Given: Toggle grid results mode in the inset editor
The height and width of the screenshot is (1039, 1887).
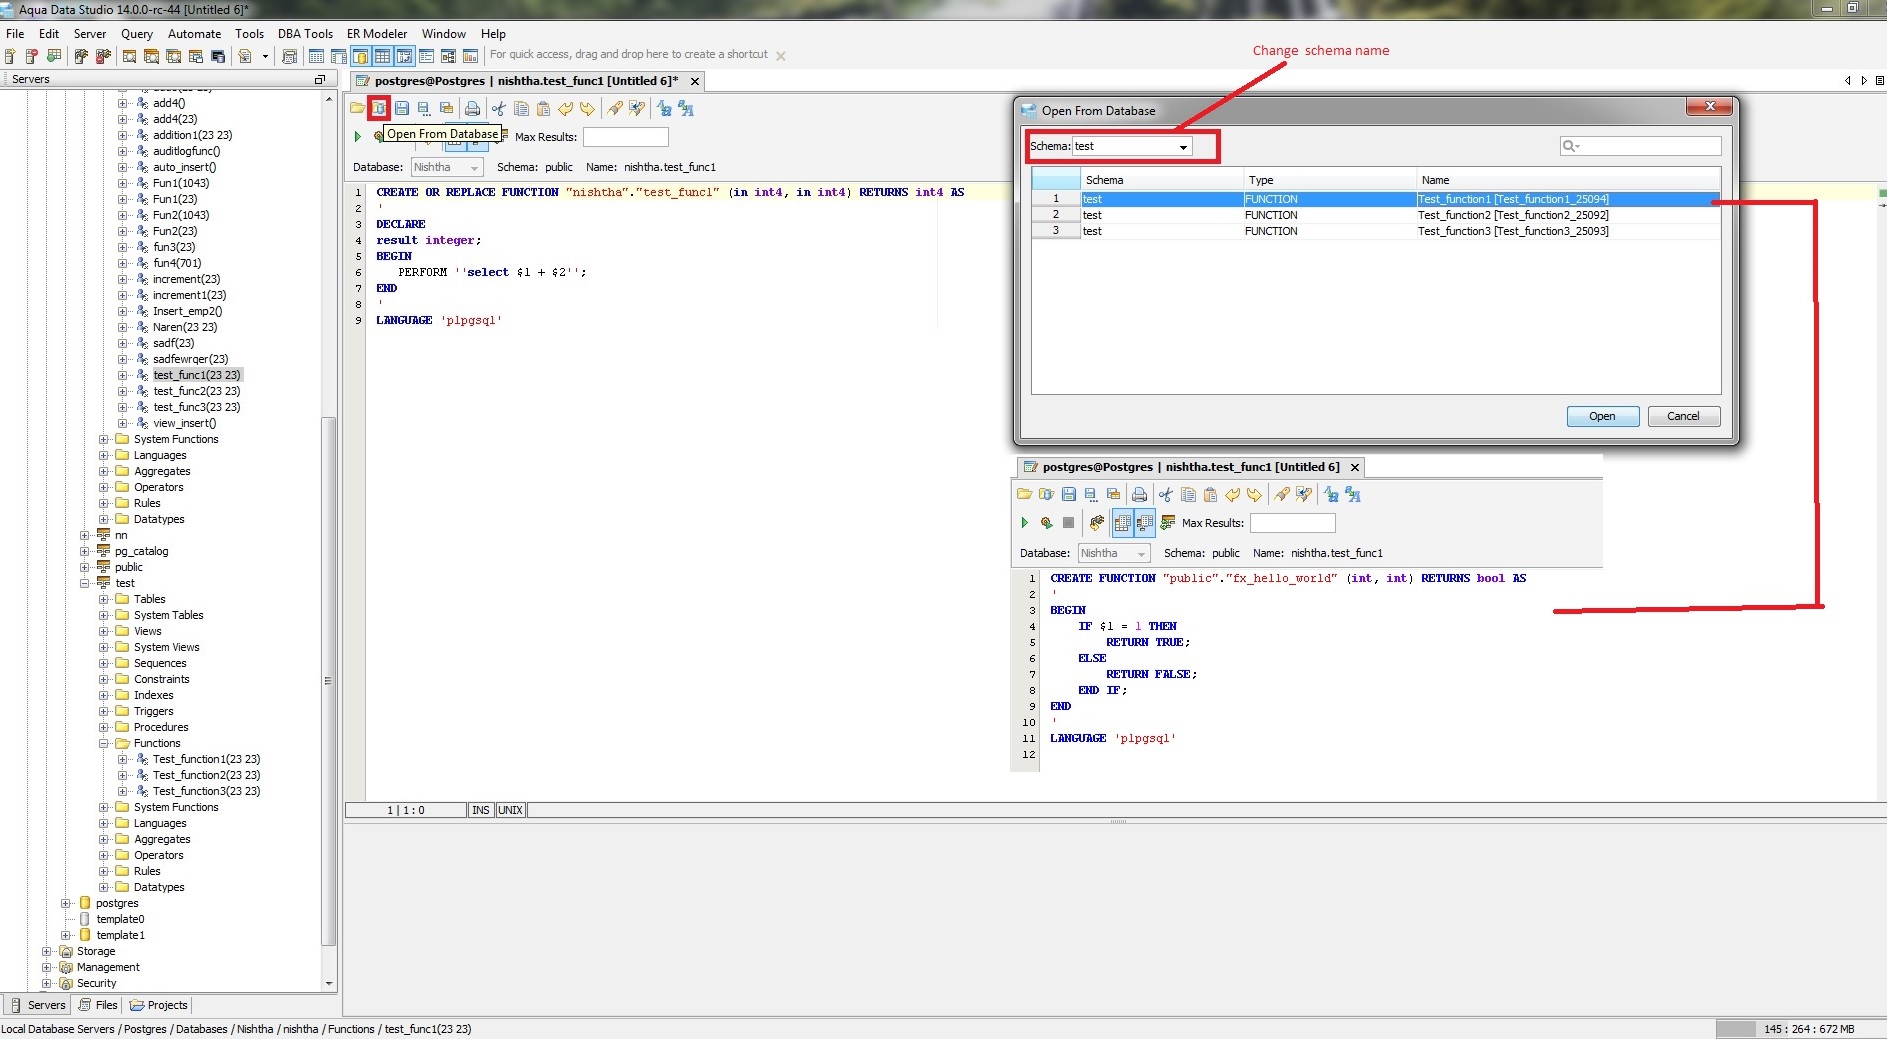Looking at the screenshot, I should coord(1123,522).
